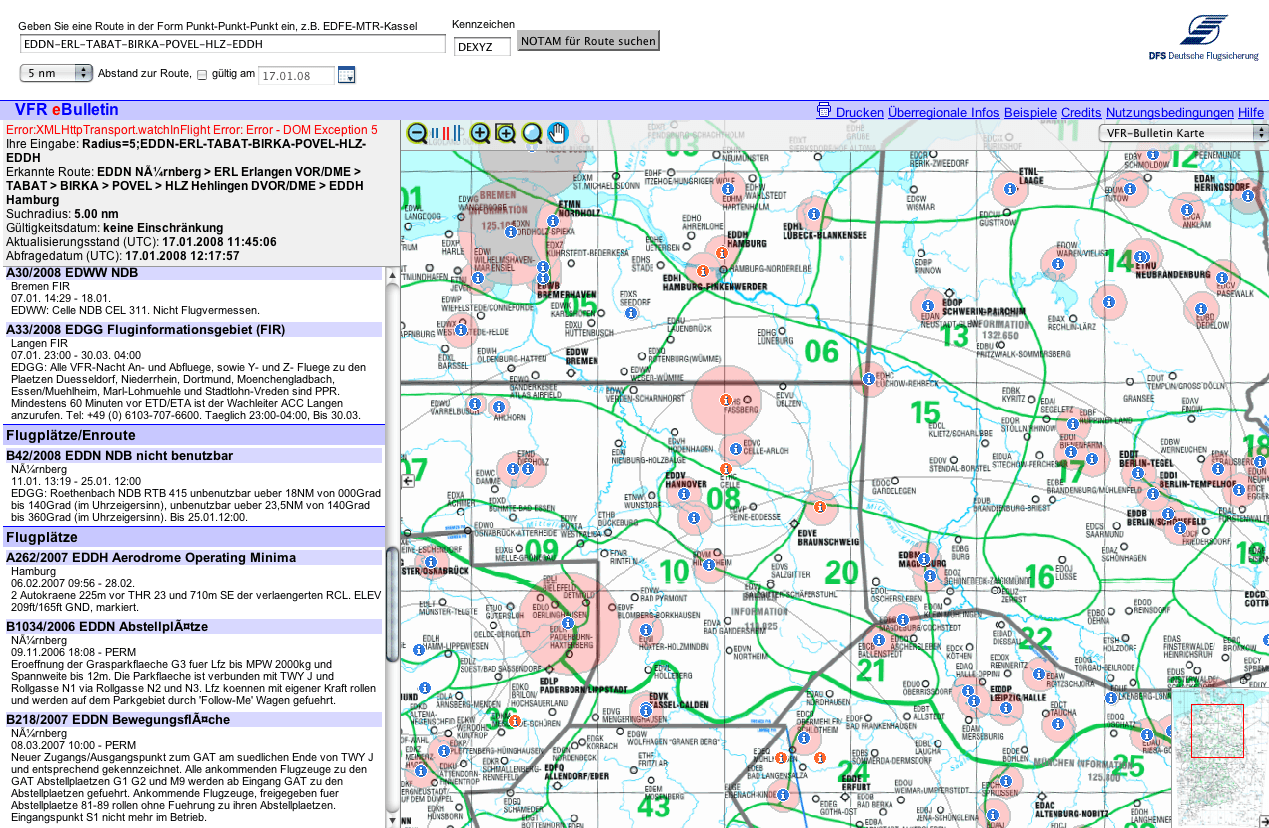This screenshot has width=1269, height=828.
Task: Open info marker at Leipzig/Halle
Action: 1006,707
